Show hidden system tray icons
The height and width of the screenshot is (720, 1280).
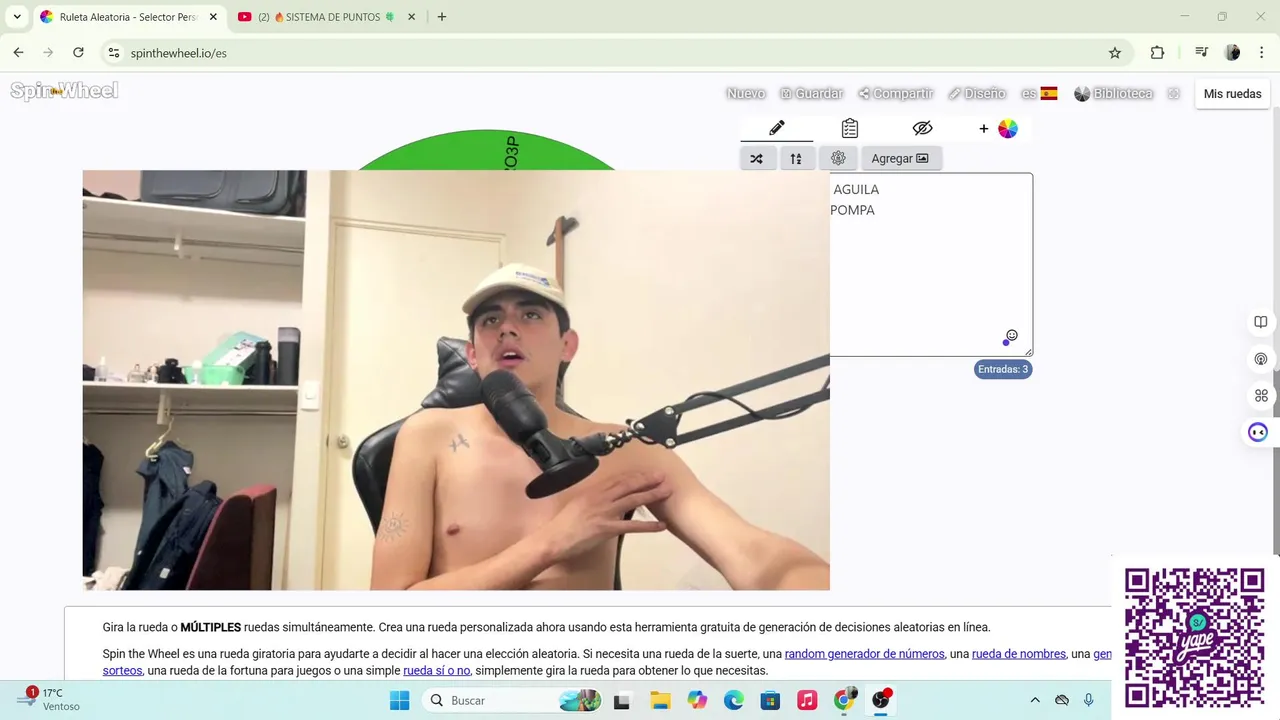pyautogui.click(x=1035, y=700)
